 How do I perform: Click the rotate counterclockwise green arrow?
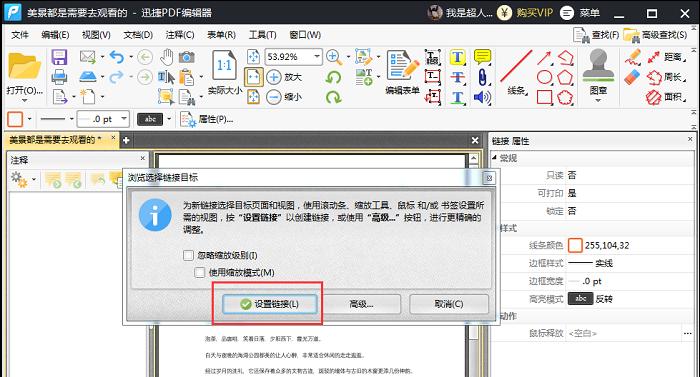pyautogui.click(x=333, y=77)
